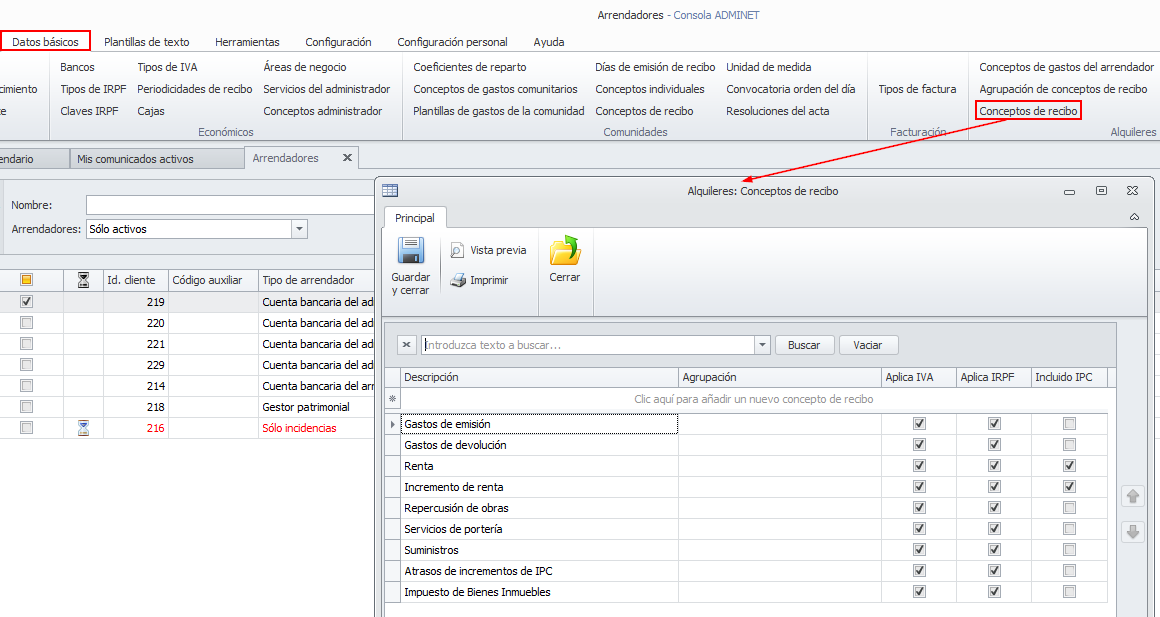Click the hourglass column header in Arrendadores
The width and height of the screenshot is (1160, 617).
84,280
